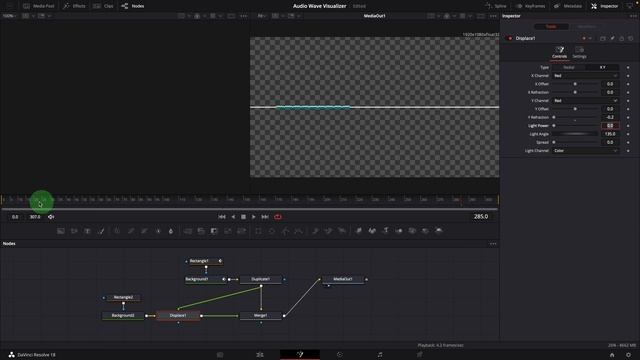Viewport: 640px width, 360px height.
Task: Click the Light Angle dial control
Action: [x=575, y=134]
